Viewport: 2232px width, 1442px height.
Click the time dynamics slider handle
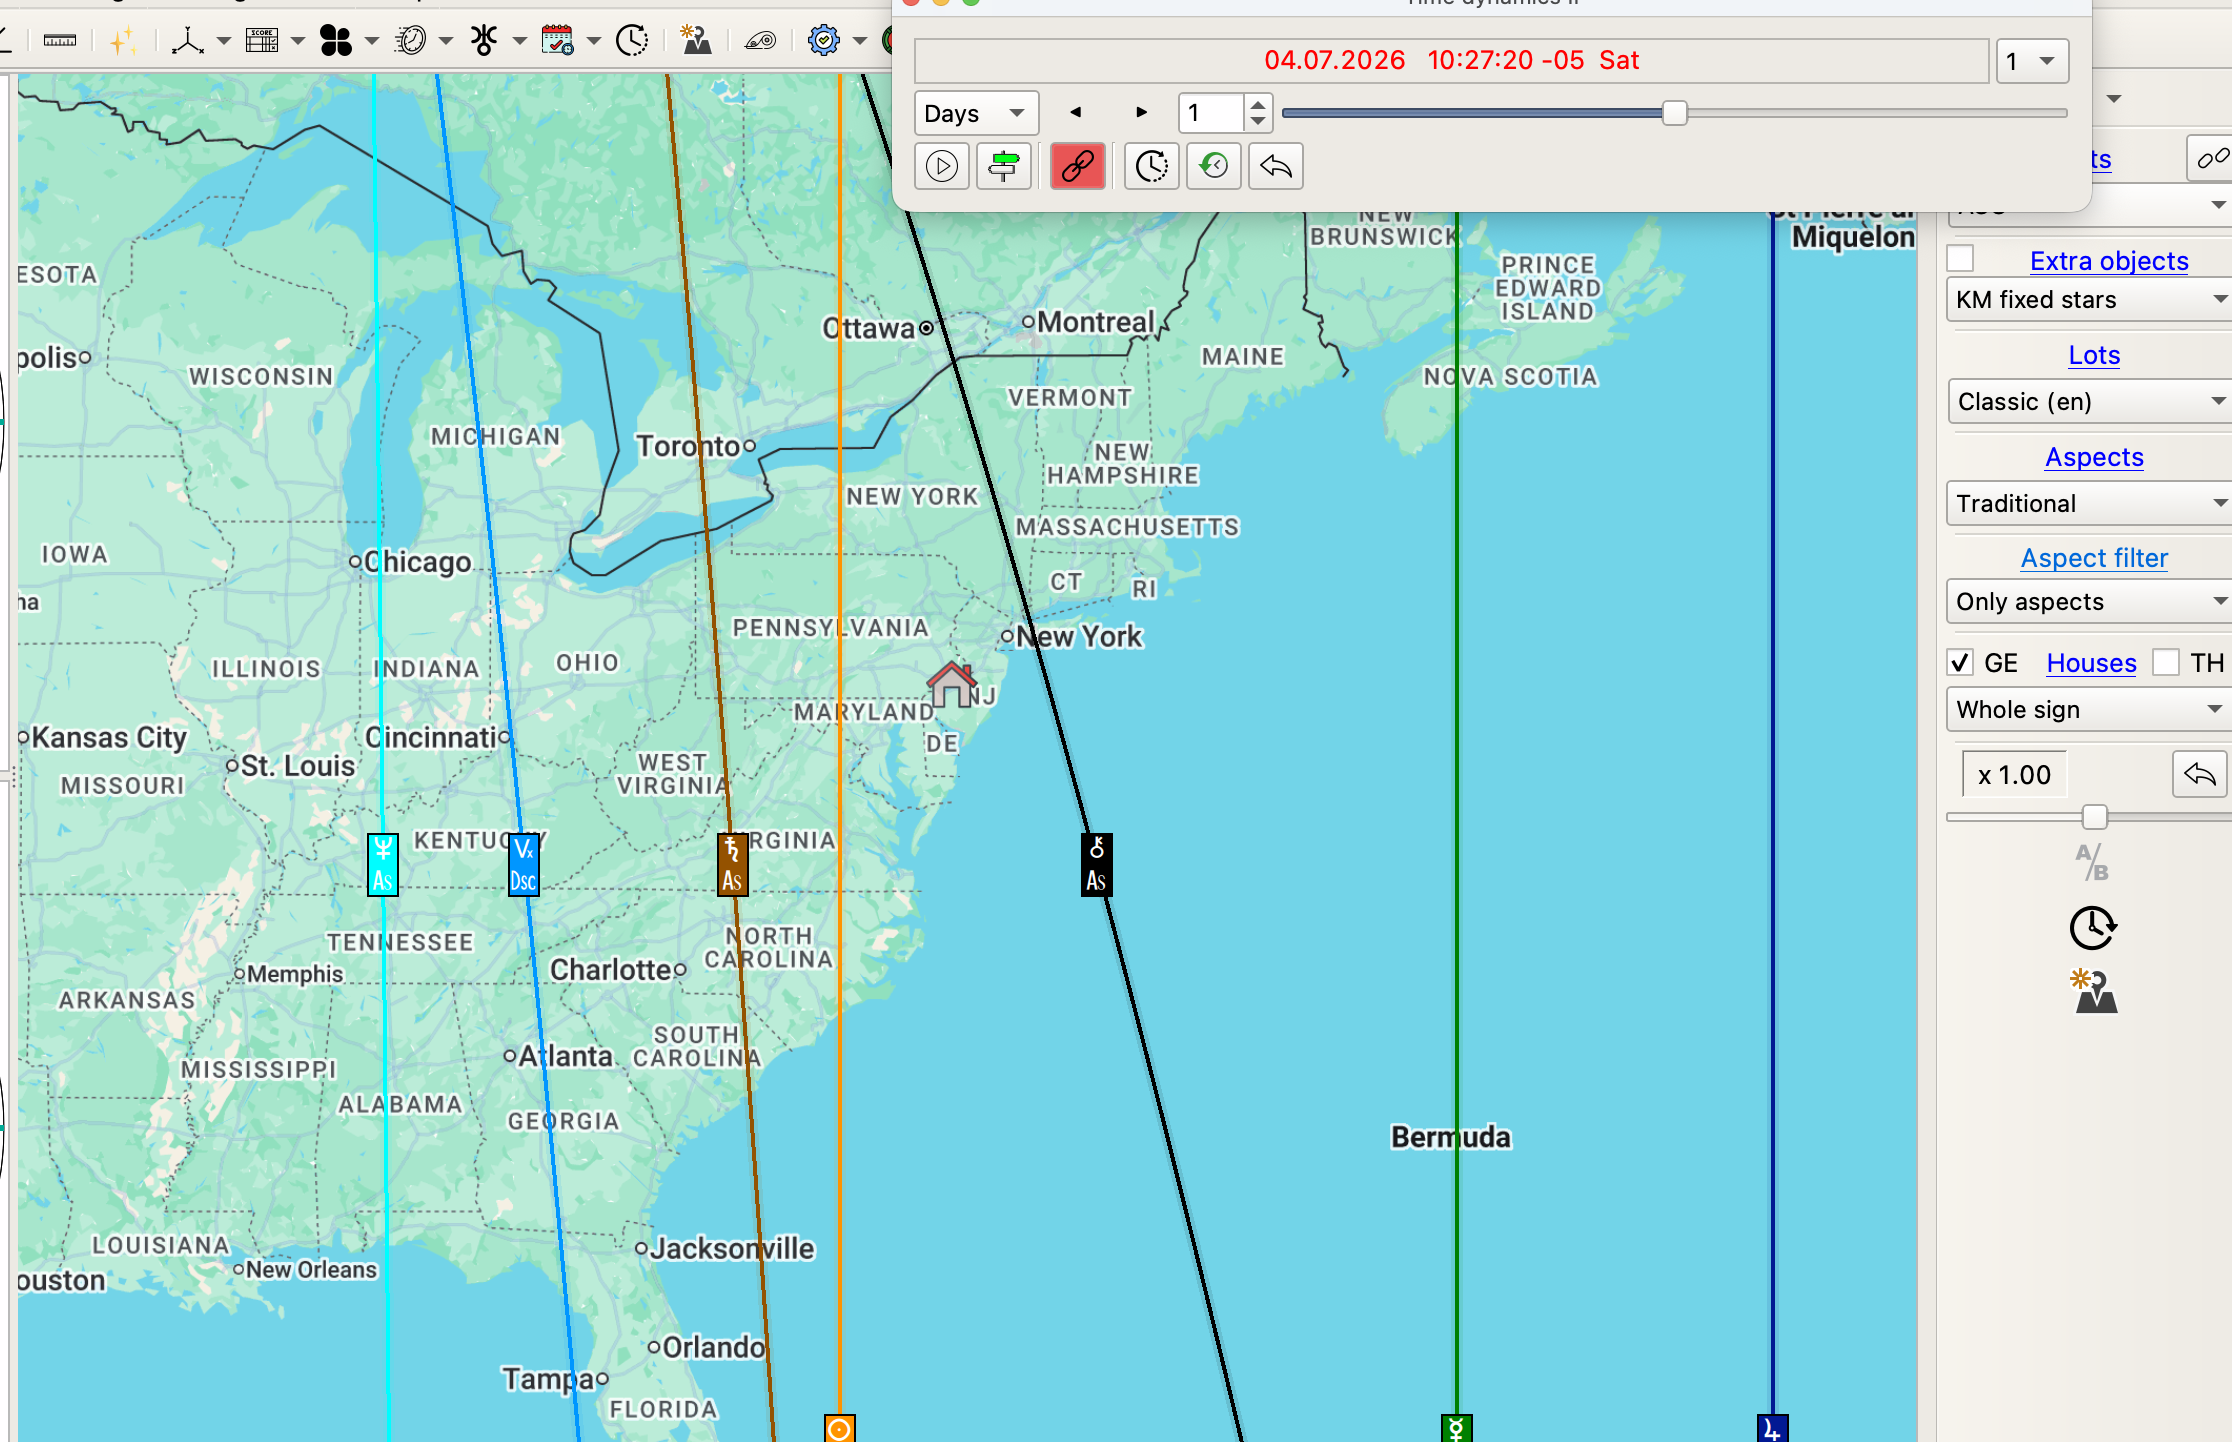[1674, 113]
